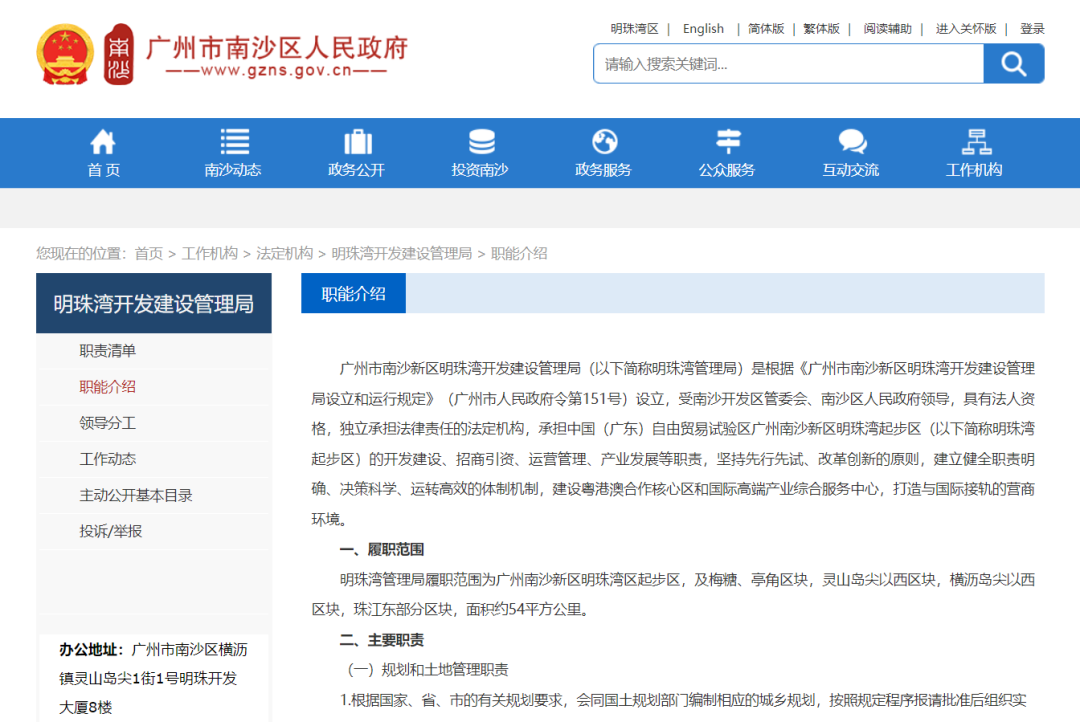1080x722 pixels.
Task: Select the 公众服务 sliders icon
Action: pos(727,141)
